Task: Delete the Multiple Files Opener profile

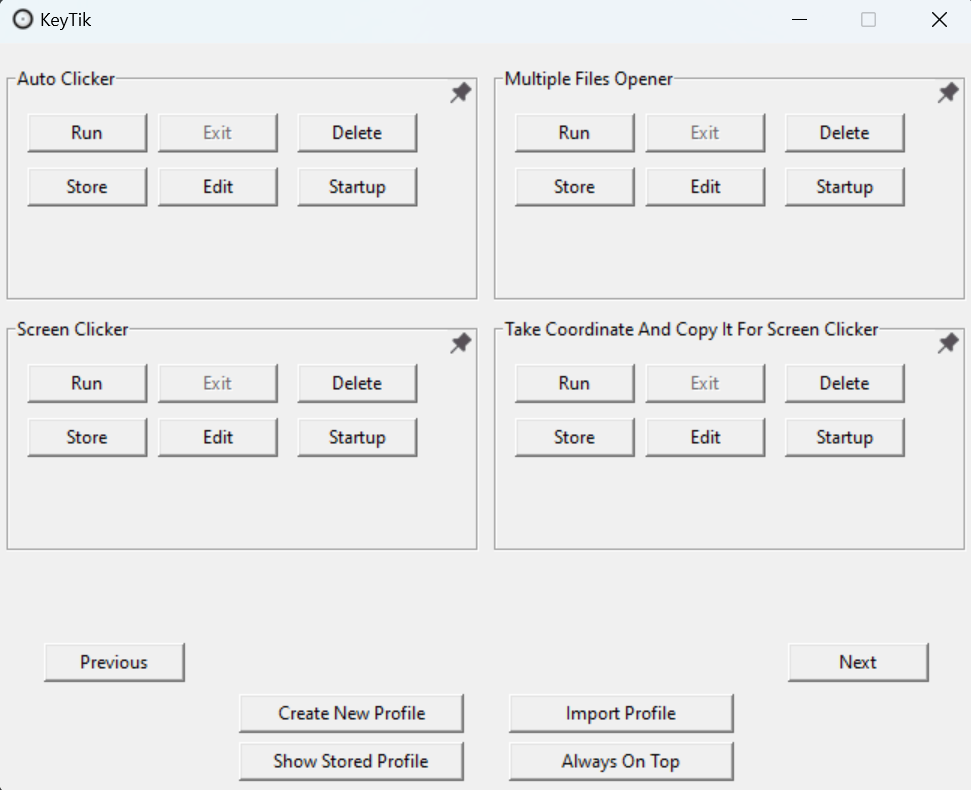Action: click(x=845, y=132)
